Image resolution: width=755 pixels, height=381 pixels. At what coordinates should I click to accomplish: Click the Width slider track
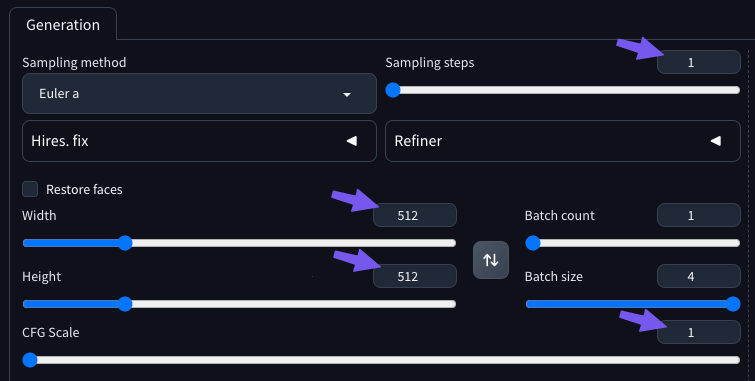239,243
